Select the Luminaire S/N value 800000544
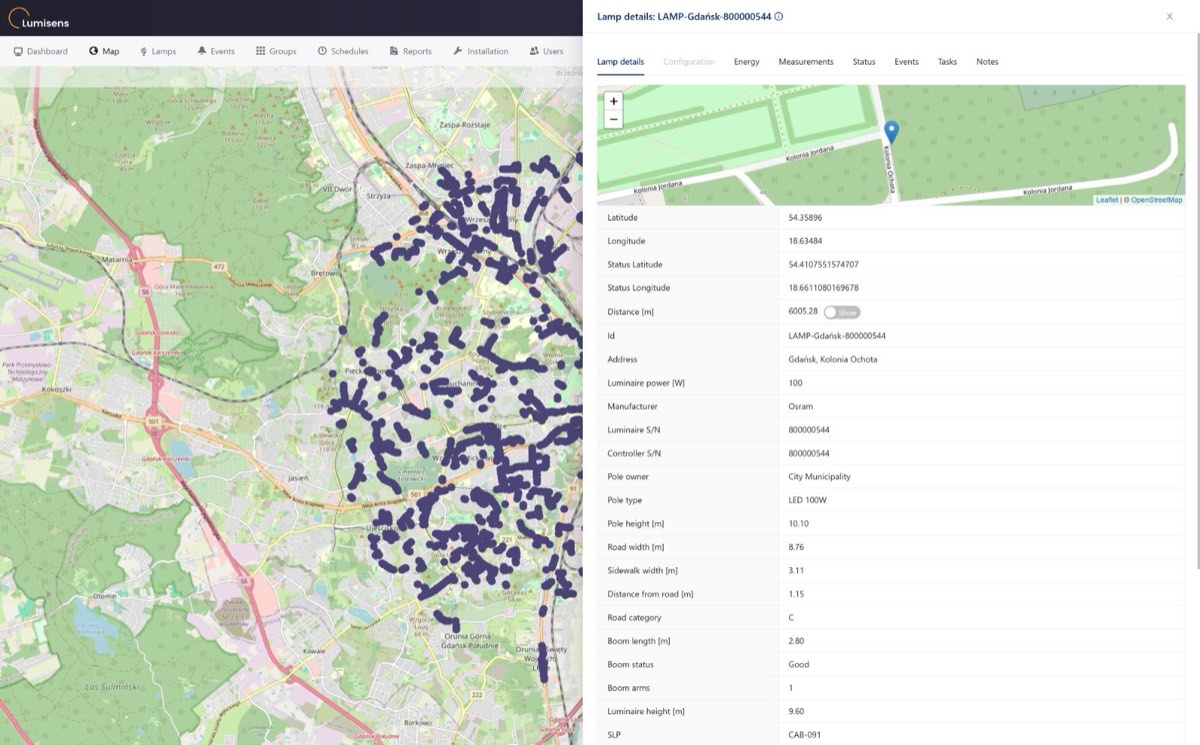 (809, 430)
